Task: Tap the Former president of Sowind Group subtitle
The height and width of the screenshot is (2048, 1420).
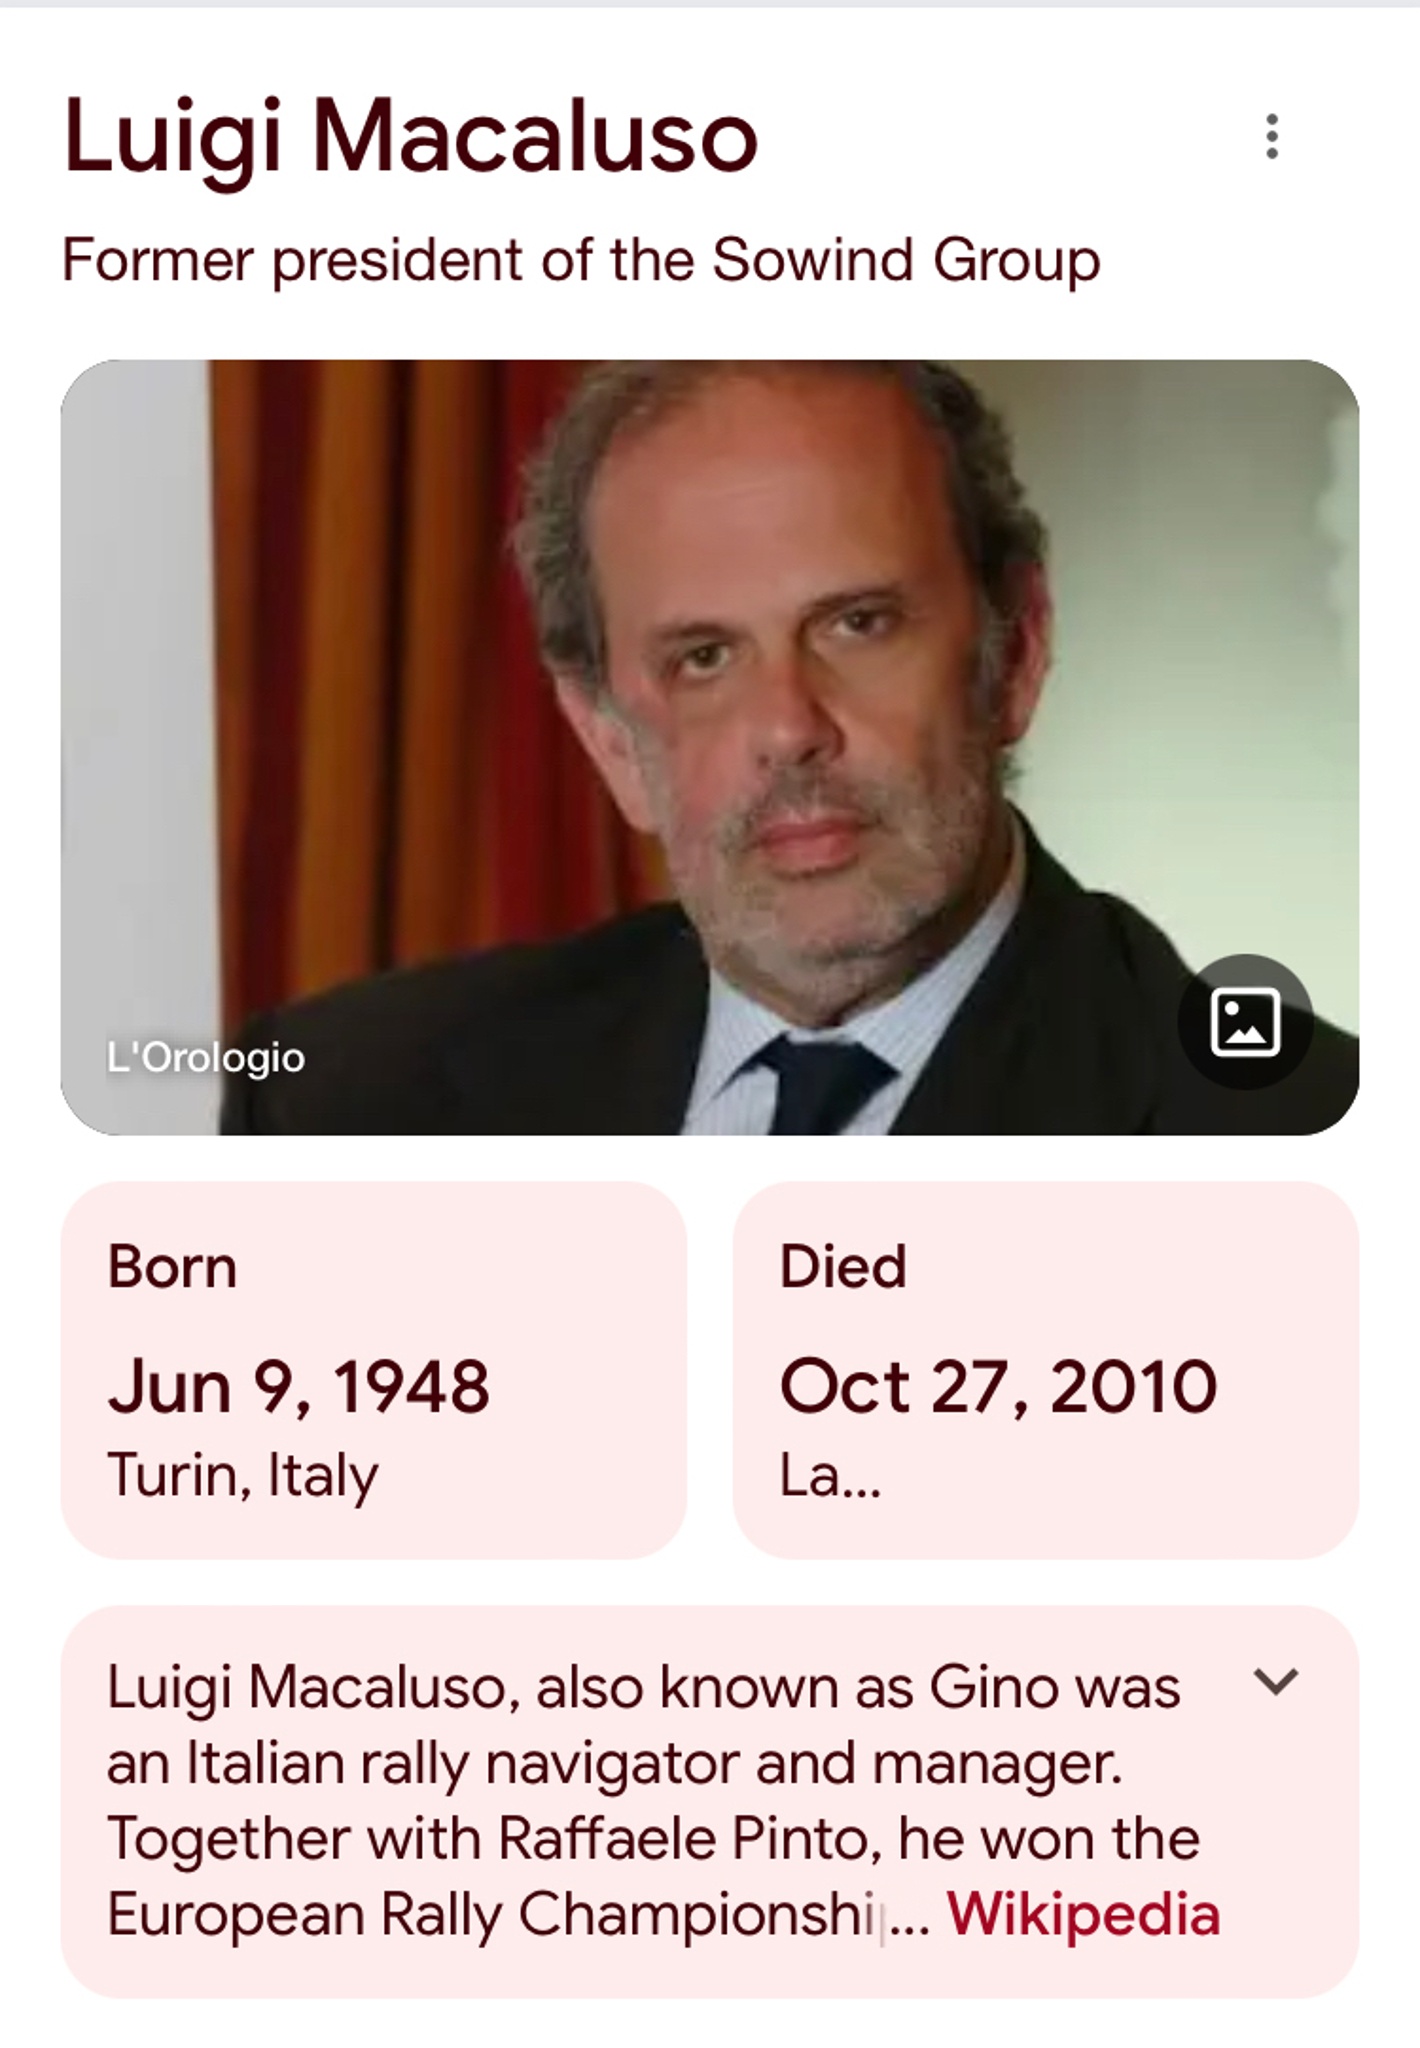Action: (581, 260)
